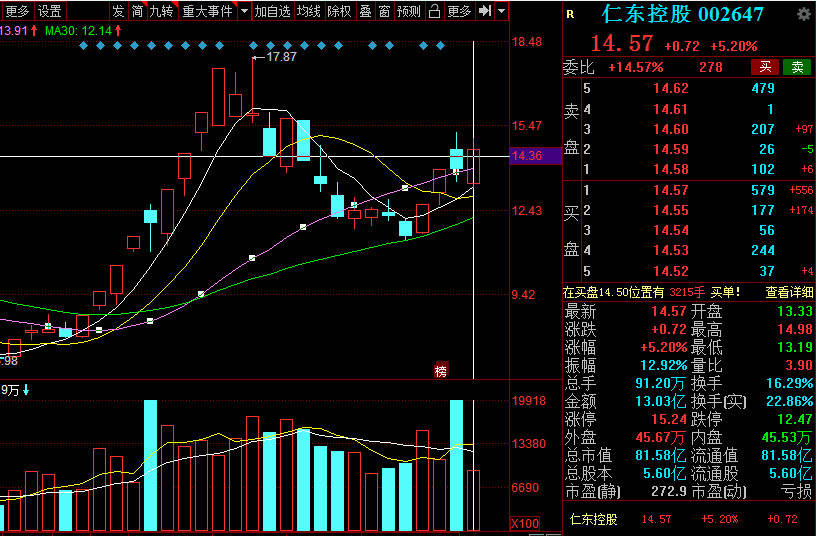Toggle 除权 ex-rights adjustment
The height and width of the screenshot is (536, 816).
pos(339,11)
